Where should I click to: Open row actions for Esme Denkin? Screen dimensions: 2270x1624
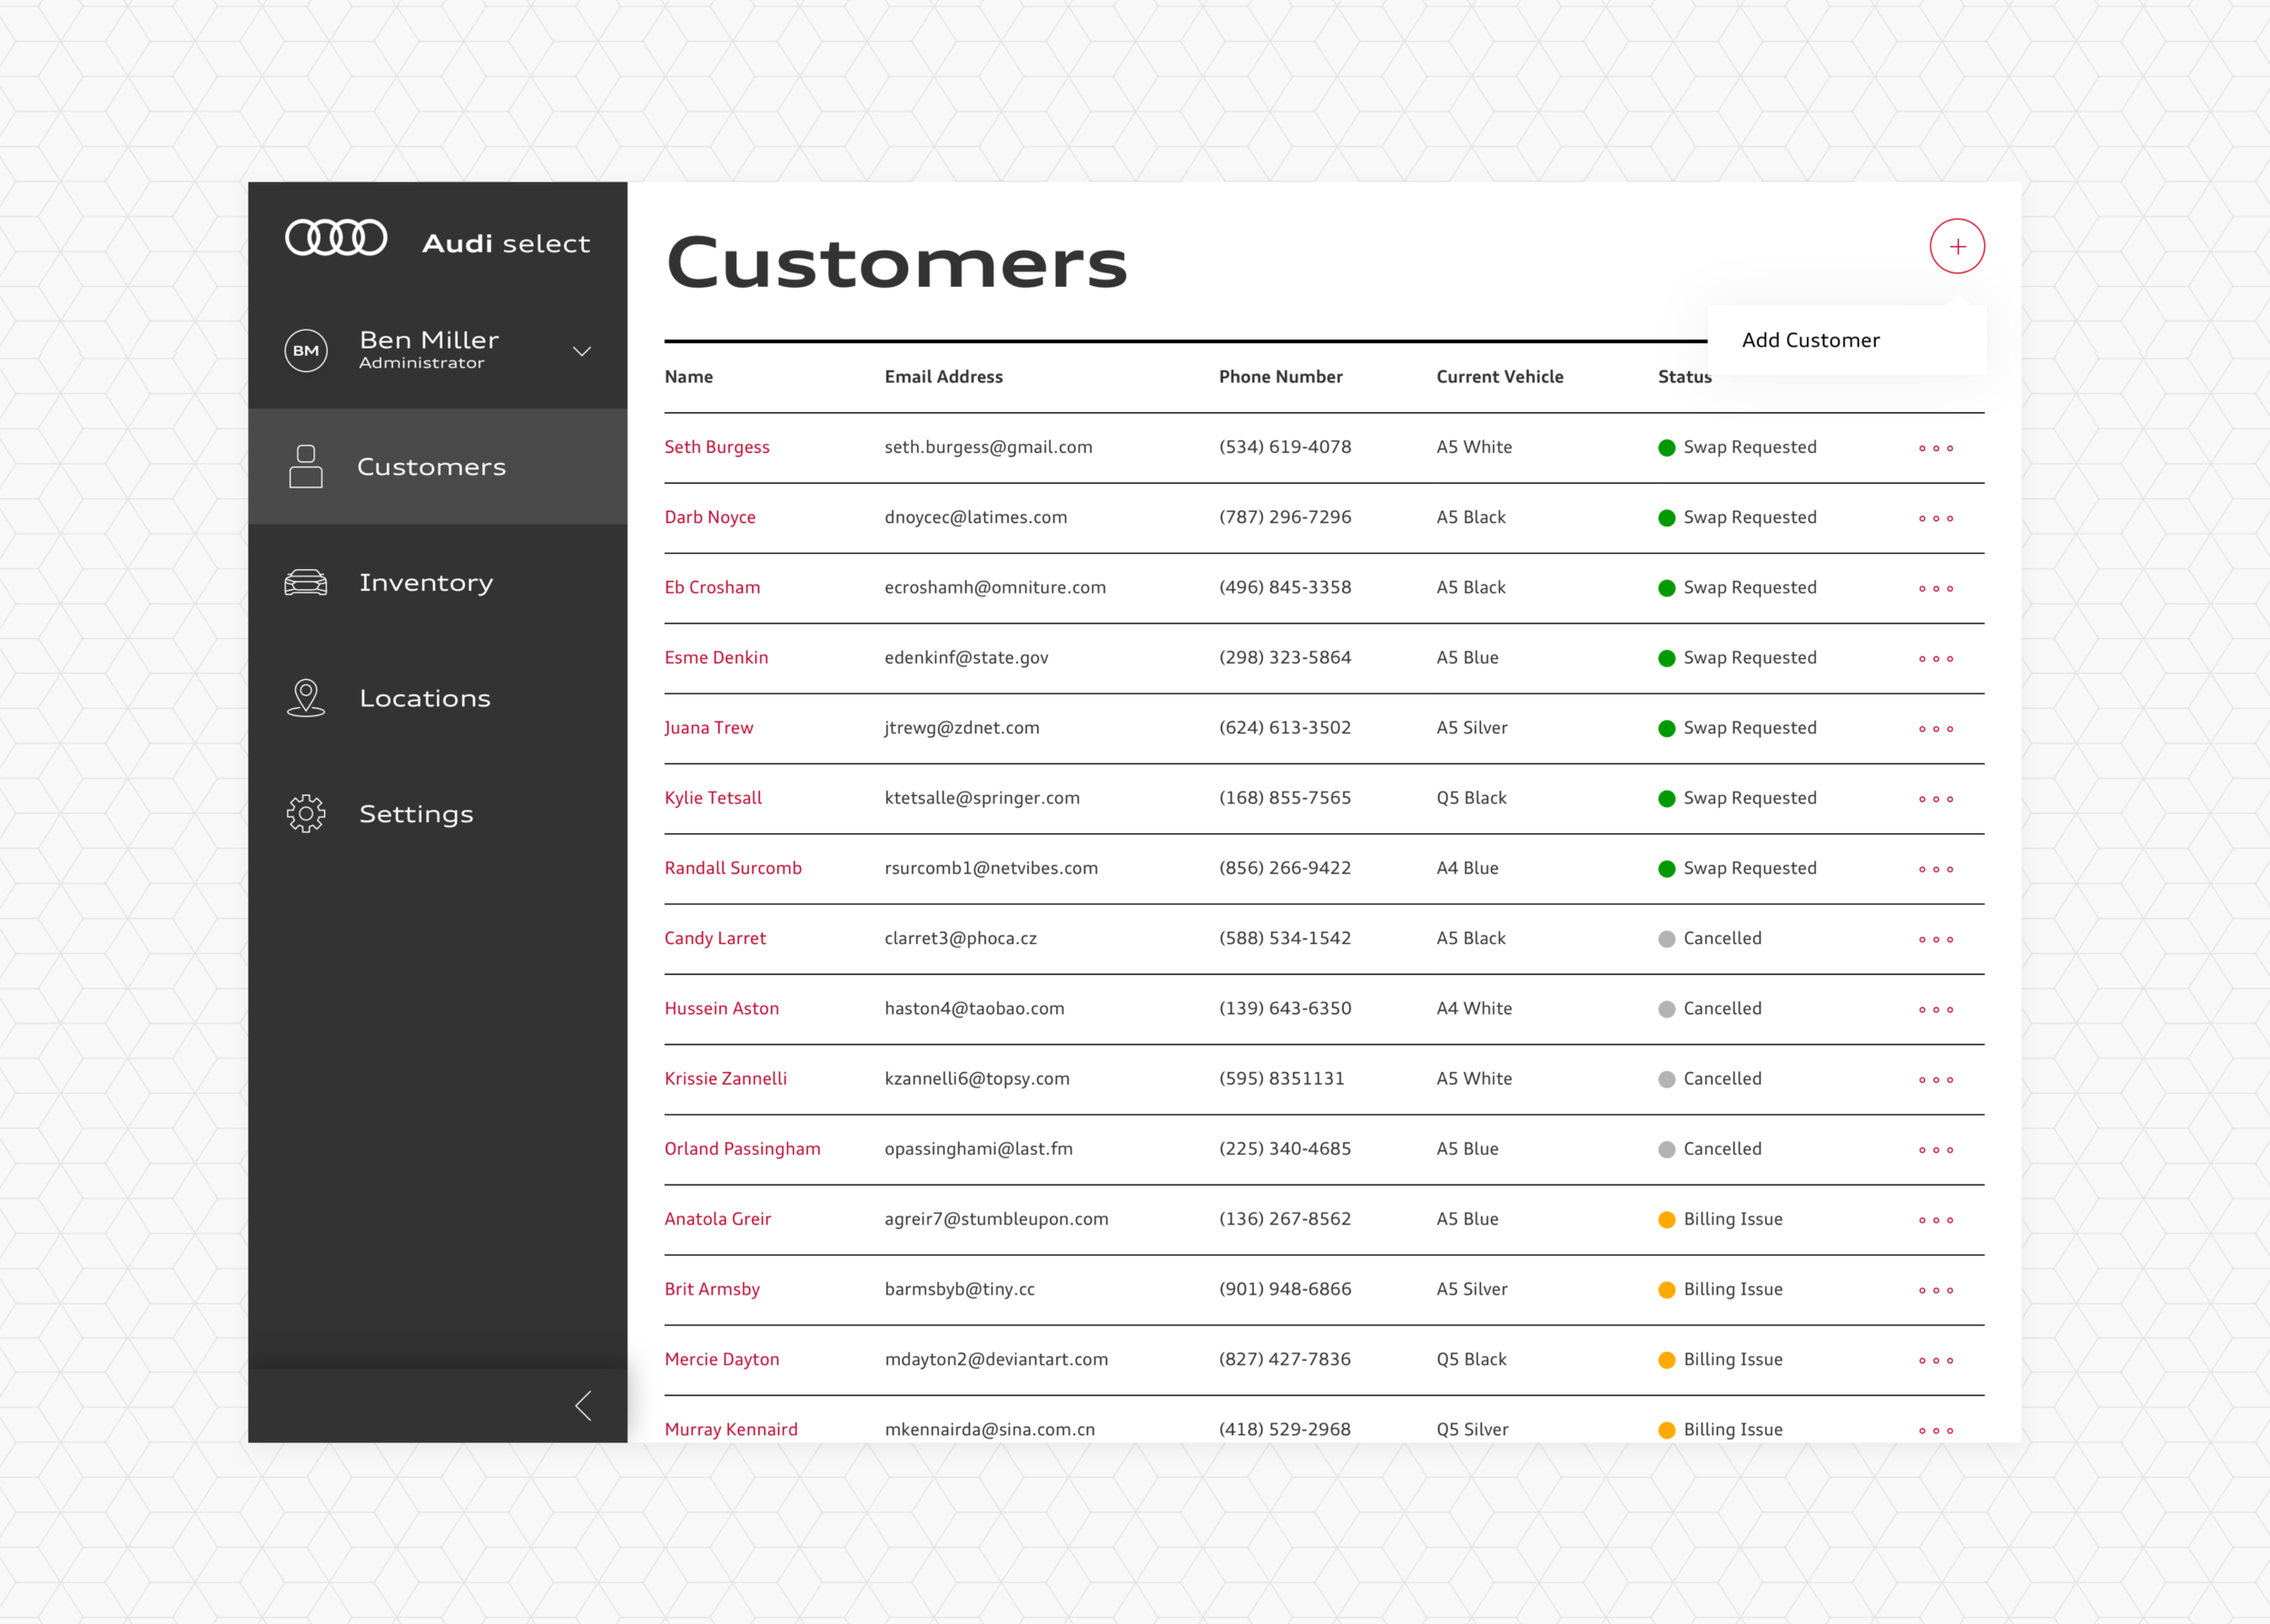click(1936, 658)
